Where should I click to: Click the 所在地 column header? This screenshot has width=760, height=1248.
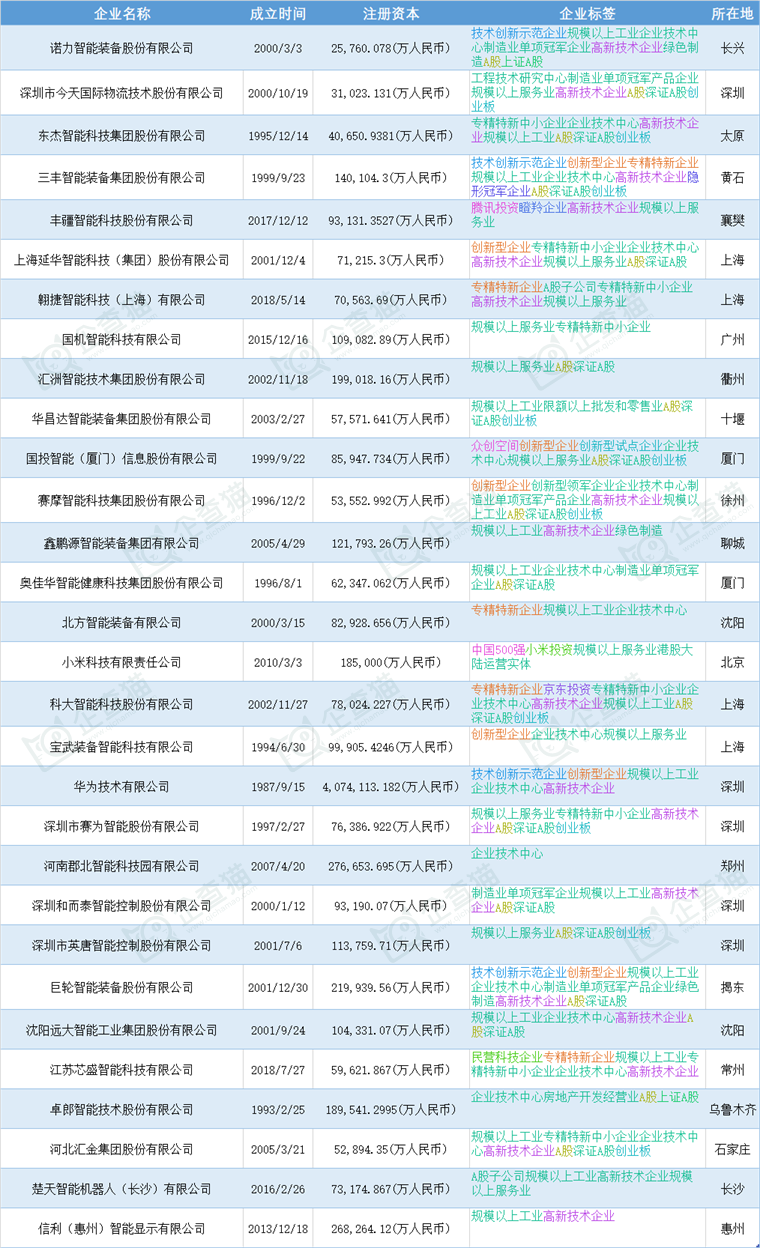(x=732, y=13)
